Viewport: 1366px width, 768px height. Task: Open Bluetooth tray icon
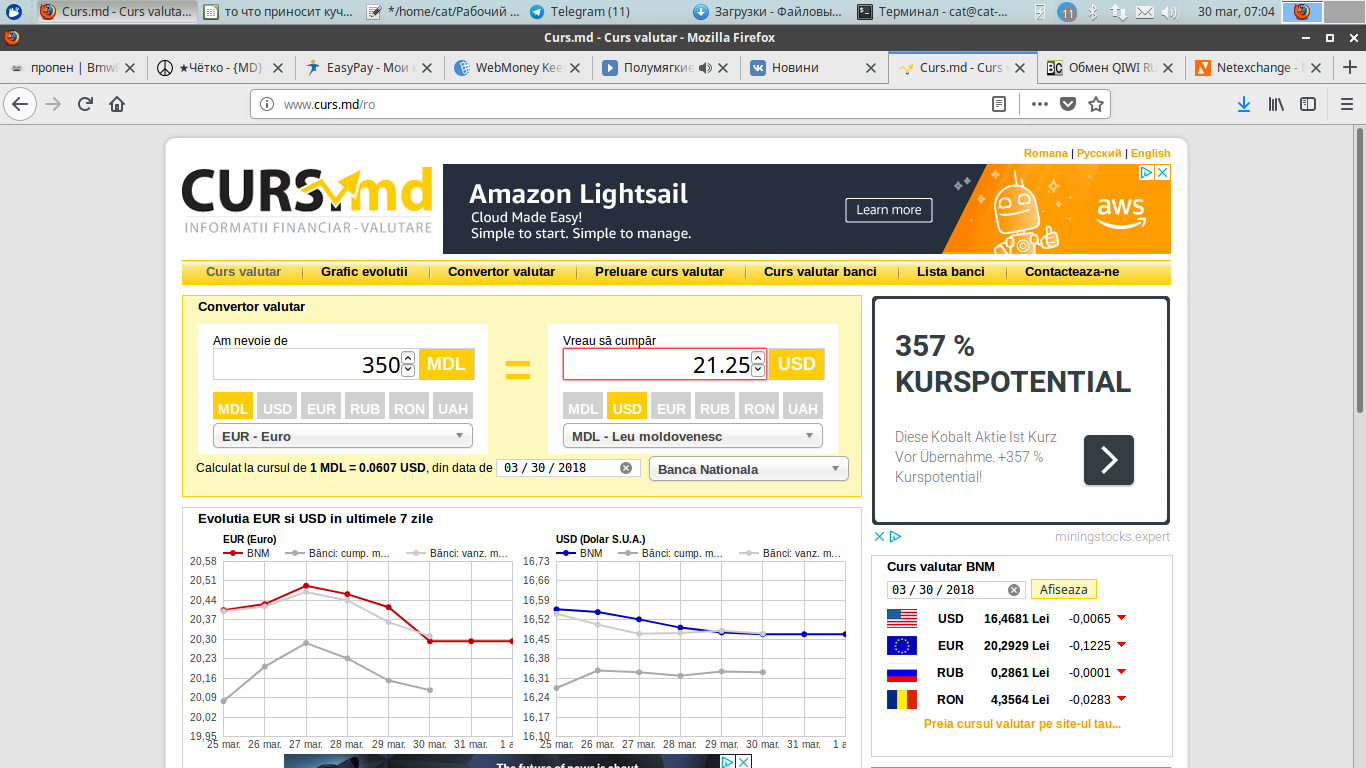(1093, 12)
